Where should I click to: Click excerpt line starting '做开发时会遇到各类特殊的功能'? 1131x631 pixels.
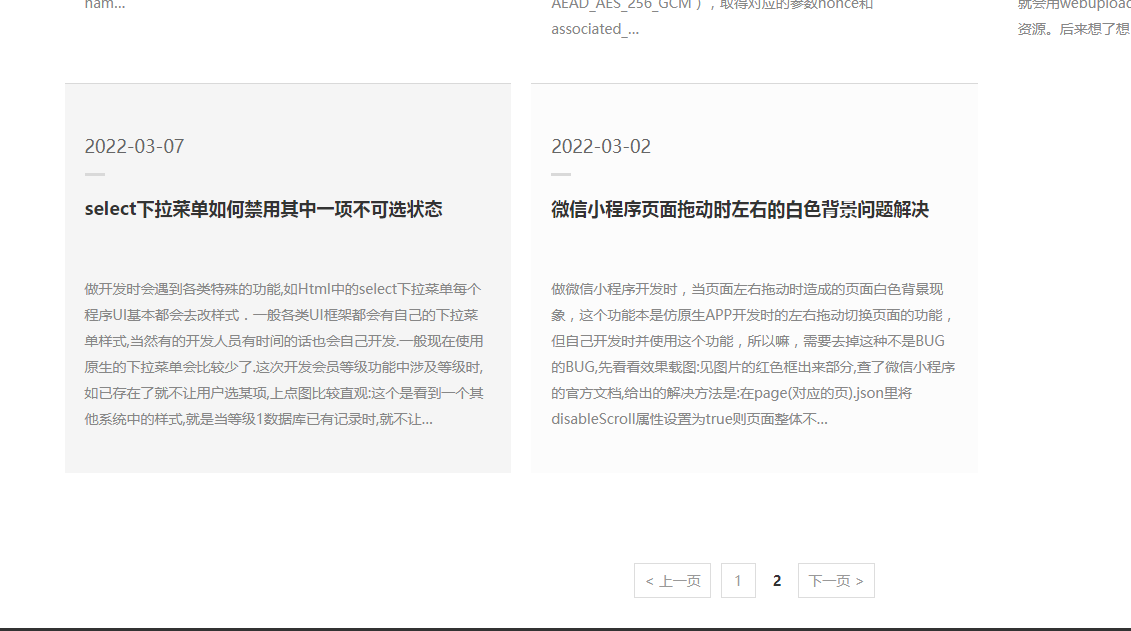point(283,290)
